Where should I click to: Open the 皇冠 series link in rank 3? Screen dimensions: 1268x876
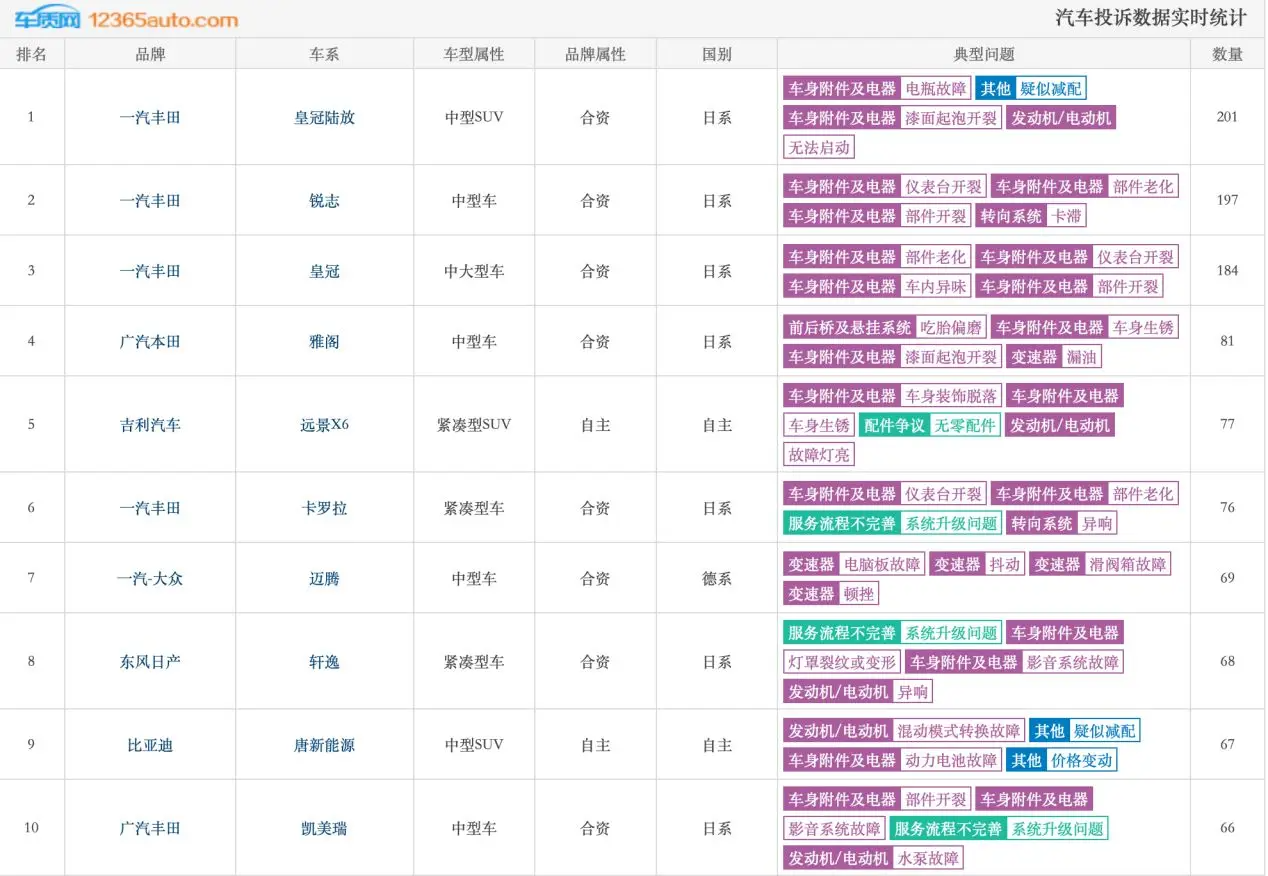pyautogui.click(x=324, y=271)
